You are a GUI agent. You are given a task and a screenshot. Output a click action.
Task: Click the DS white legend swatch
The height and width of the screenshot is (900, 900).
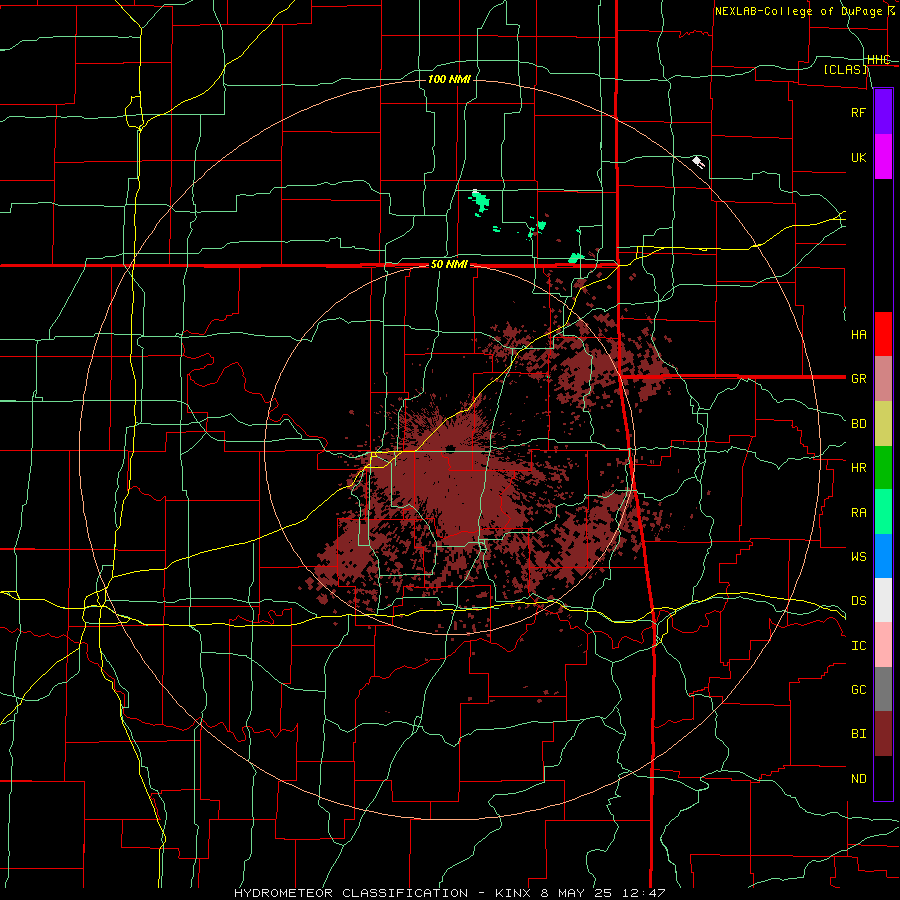883,600
